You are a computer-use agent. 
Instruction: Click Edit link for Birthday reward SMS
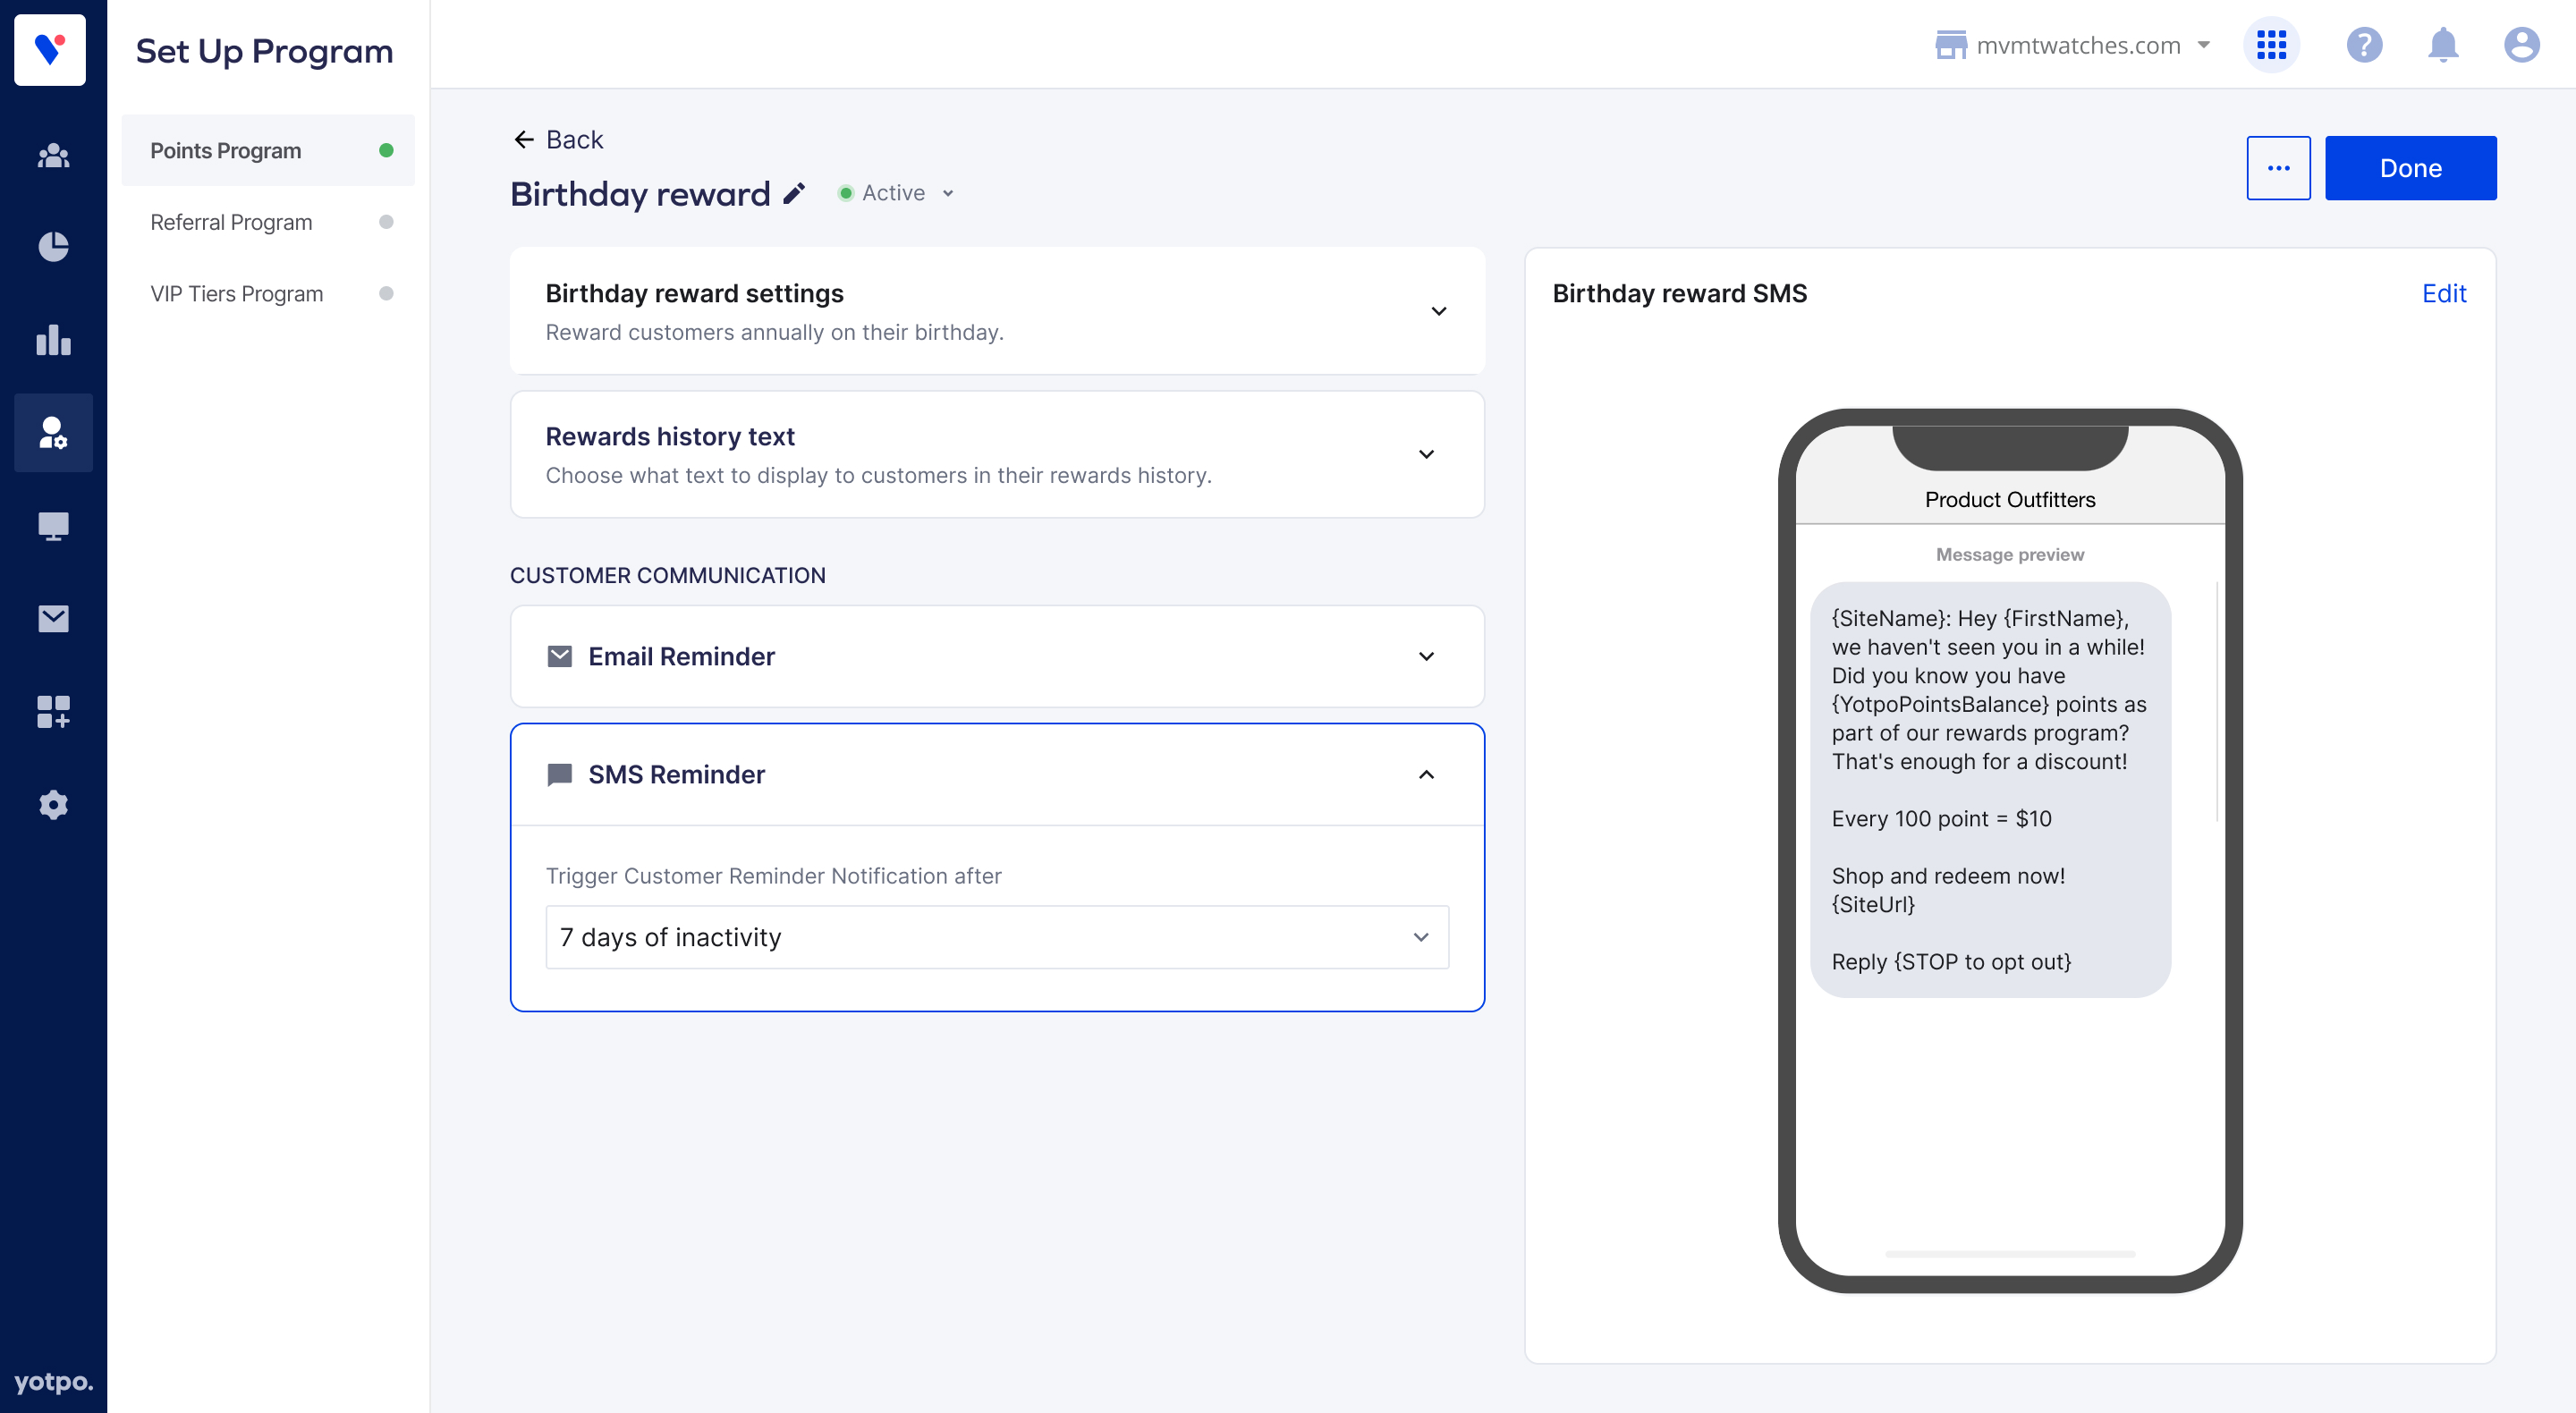click(x=2443, y=293)
